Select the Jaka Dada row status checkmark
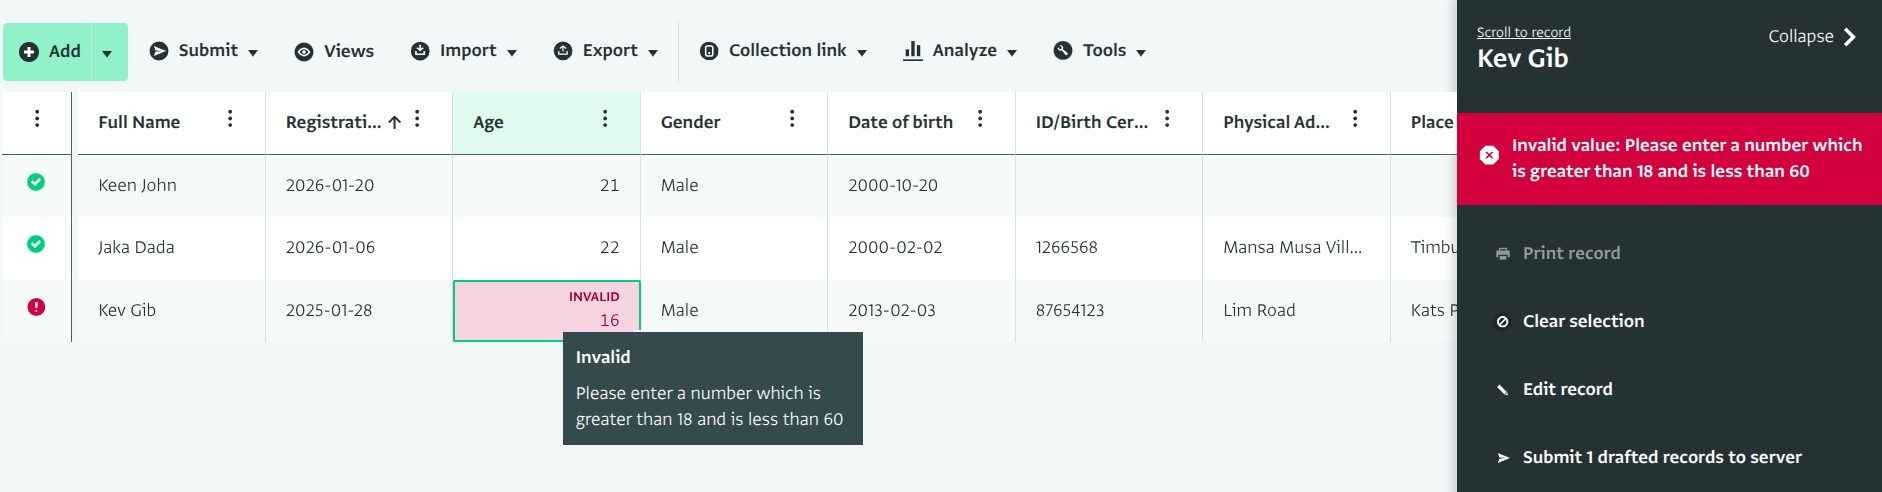1882x492 pixels. click(x=36, y=244)
